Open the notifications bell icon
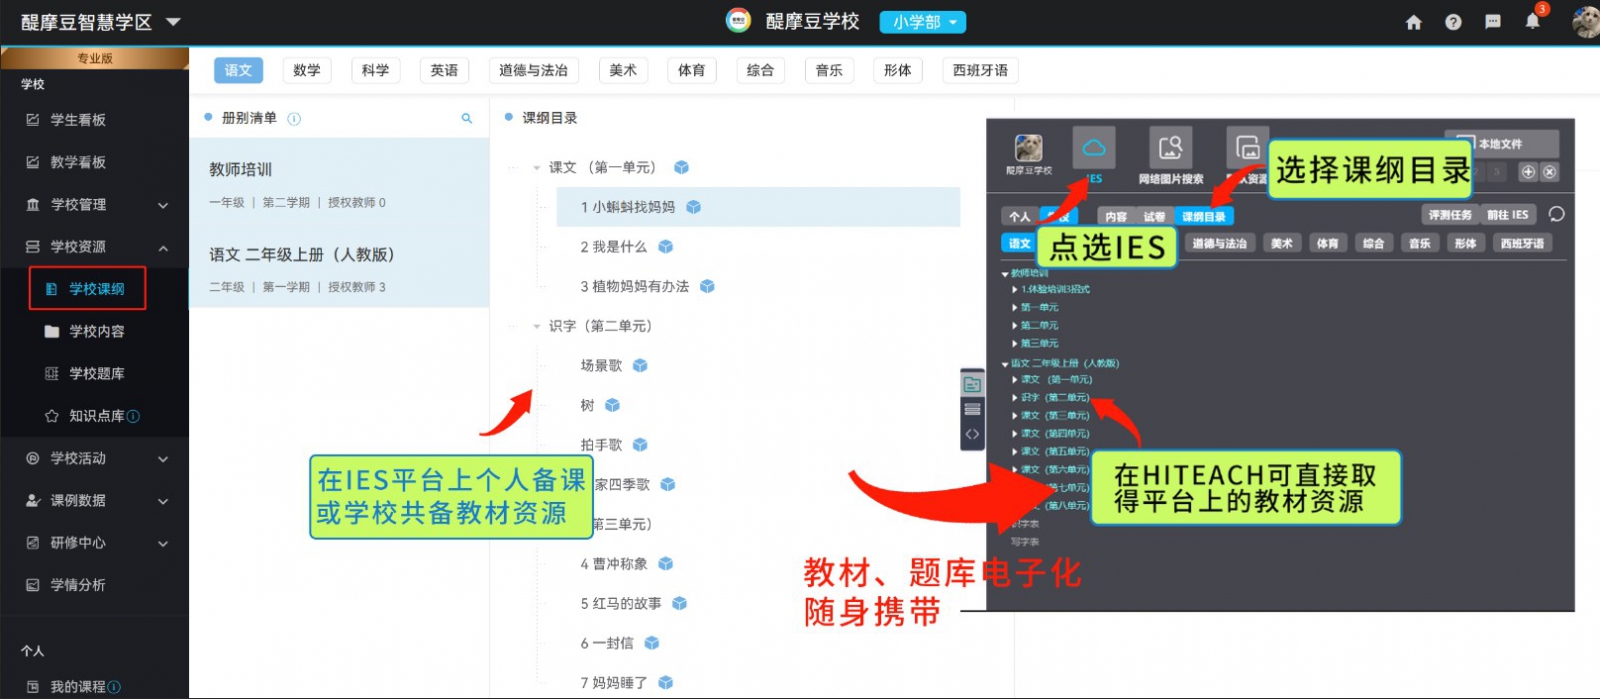 tap(1532, 21)
